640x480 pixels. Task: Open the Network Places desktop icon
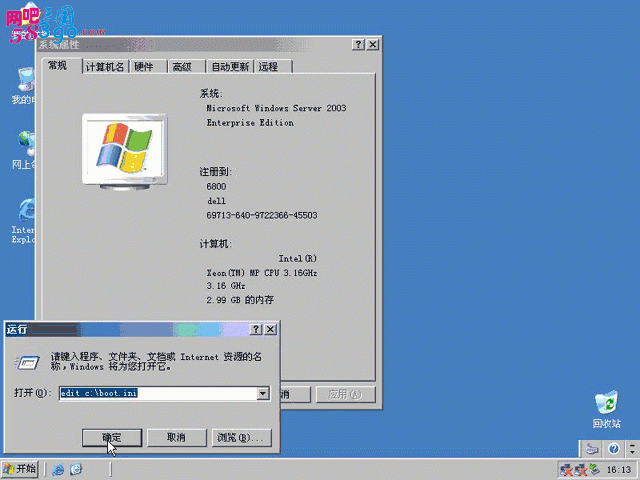[24, 150]
